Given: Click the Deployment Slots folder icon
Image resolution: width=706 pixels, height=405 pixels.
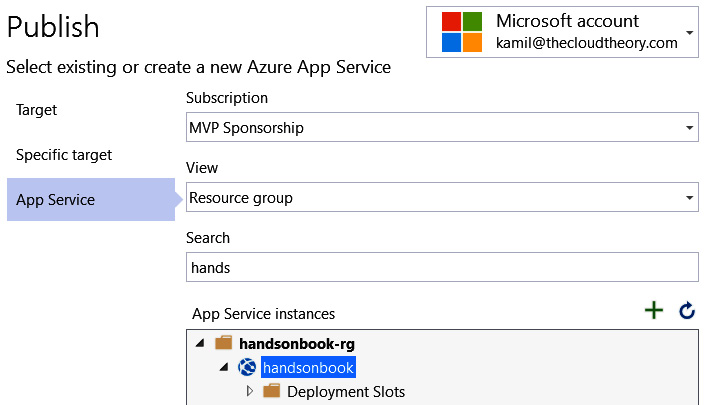Looking at the screenshot, I should pos(272,391).
